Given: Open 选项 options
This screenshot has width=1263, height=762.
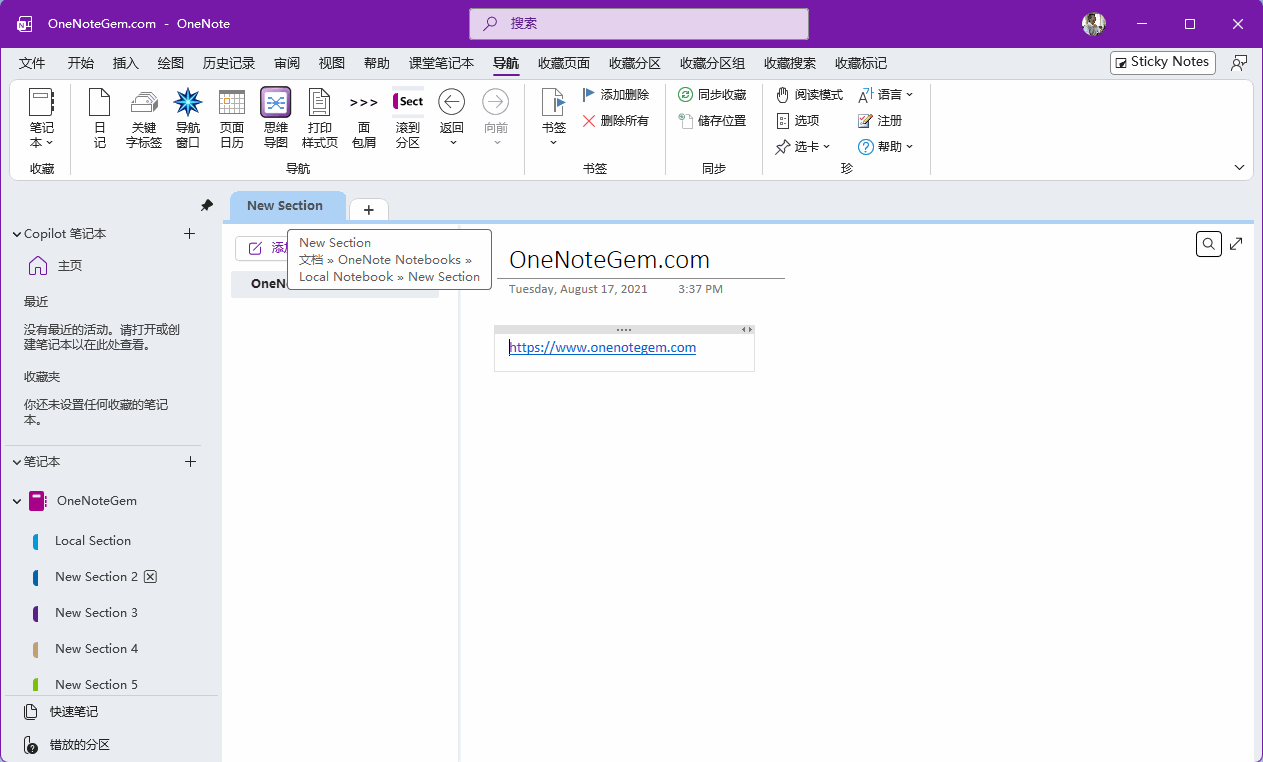Looking at the screenshot, I should coord(798,121).
